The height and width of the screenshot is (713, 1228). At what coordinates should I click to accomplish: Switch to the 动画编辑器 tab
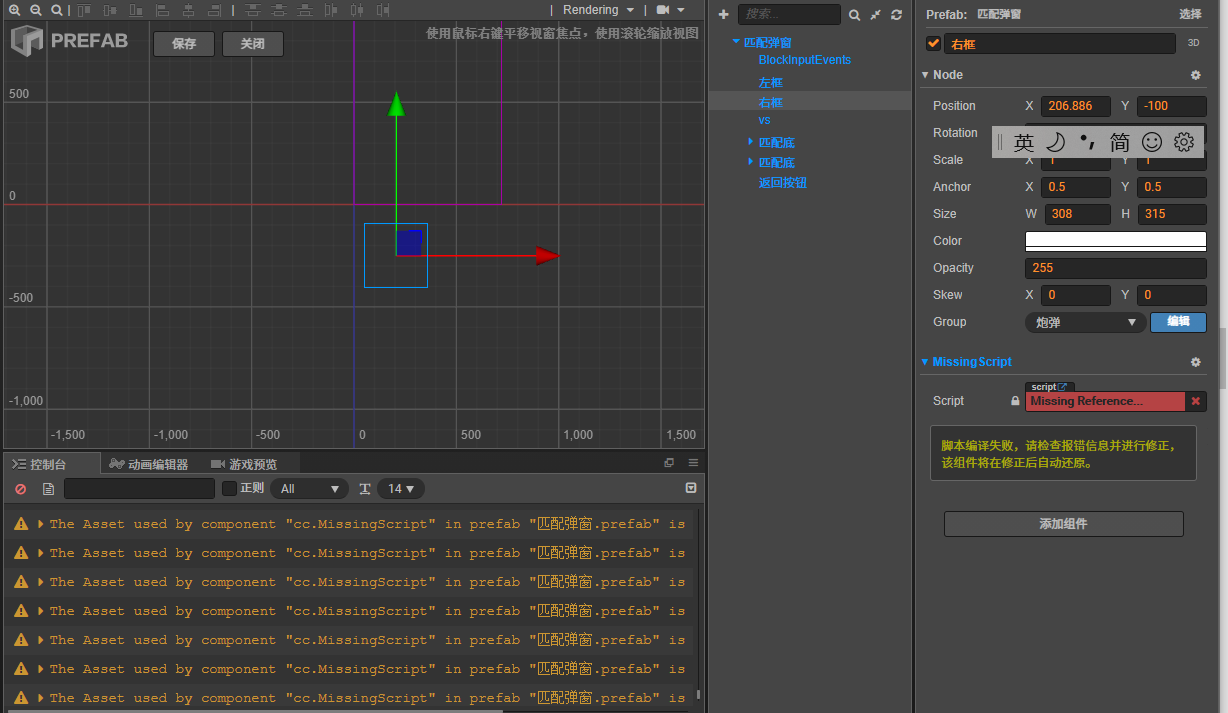(149, 464)
